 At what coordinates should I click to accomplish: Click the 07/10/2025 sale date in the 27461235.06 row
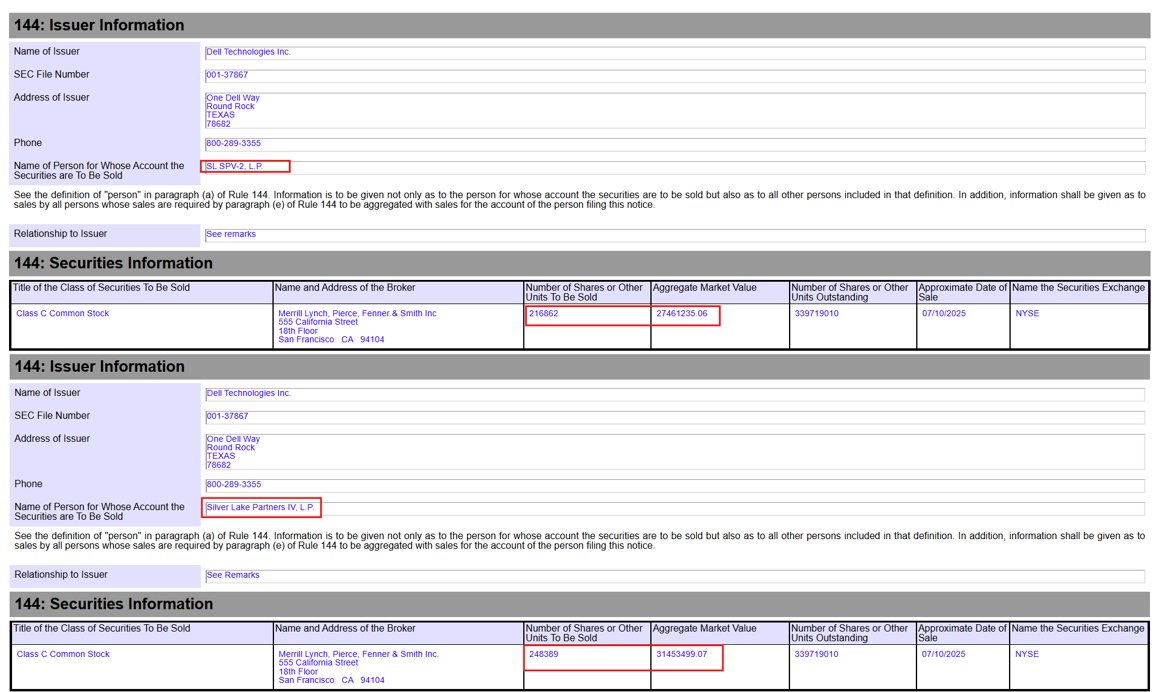click(x=943, y=313)
